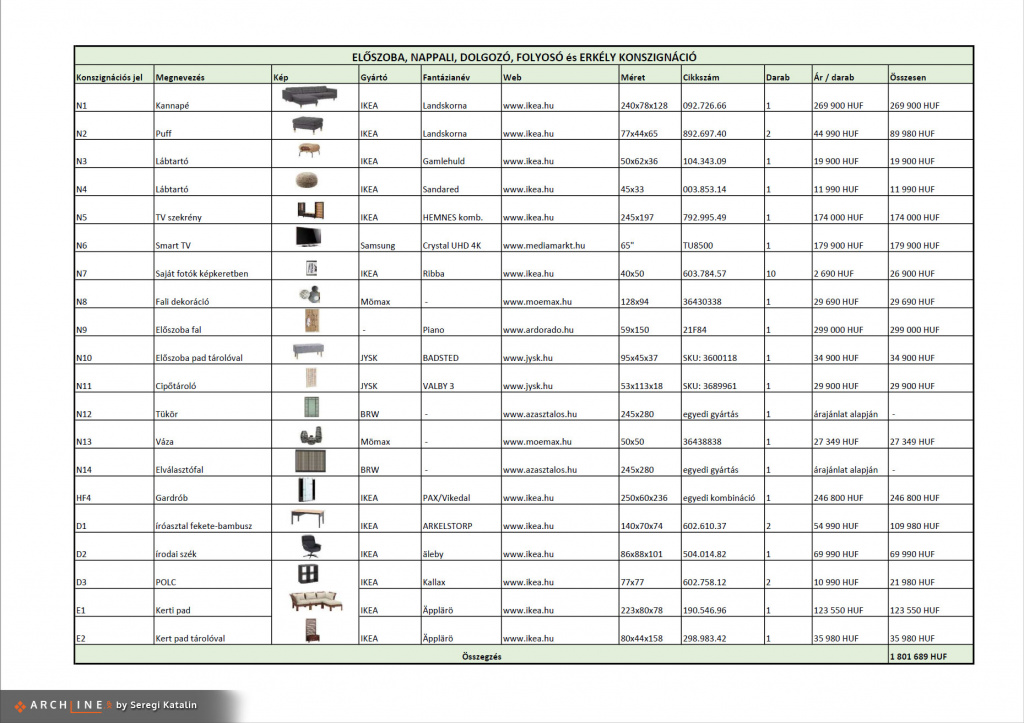Click the Kerti pad image in row E1
The height and width of the screenshot is (723, 1024).
(316, 602)
